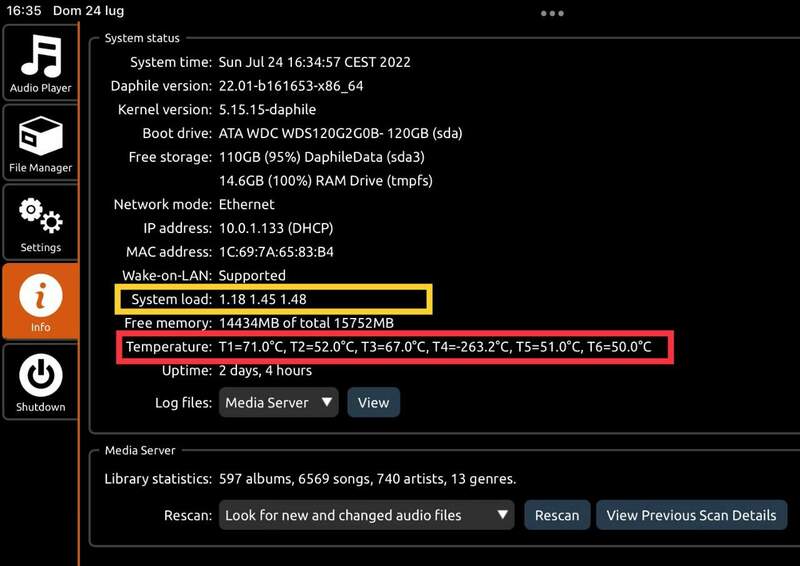
Task: Select IP address 10.0.1.133 (DHCP)
Action: tap(276, 228)
